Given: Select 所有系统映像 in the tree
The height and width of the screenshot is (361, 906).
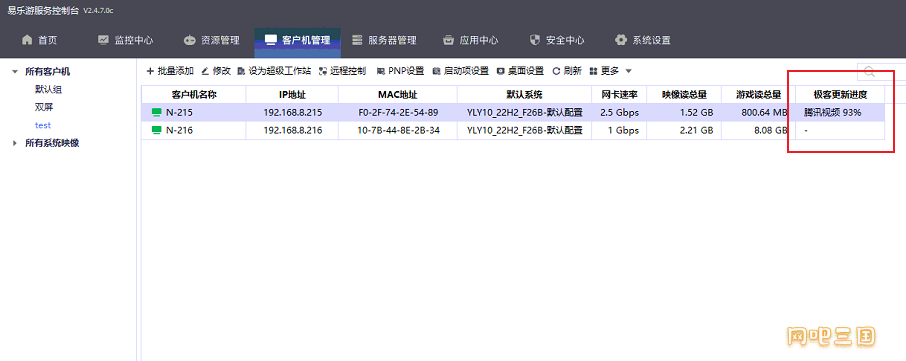Looking at the screenshot, I should 52,143.
